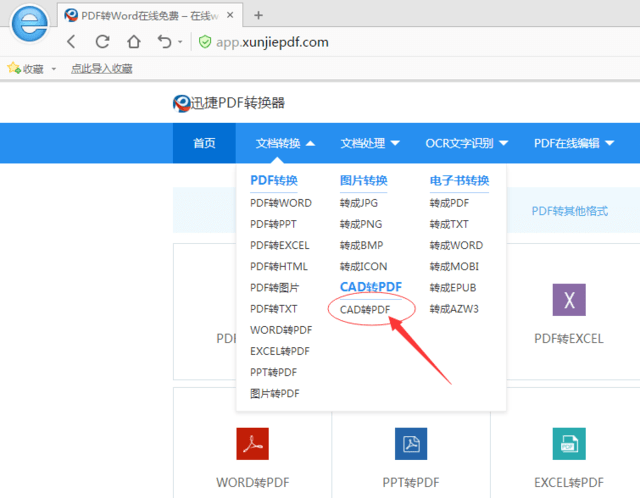
Task: Close the PDF转Word browser tab
Action: coord(230,15)
